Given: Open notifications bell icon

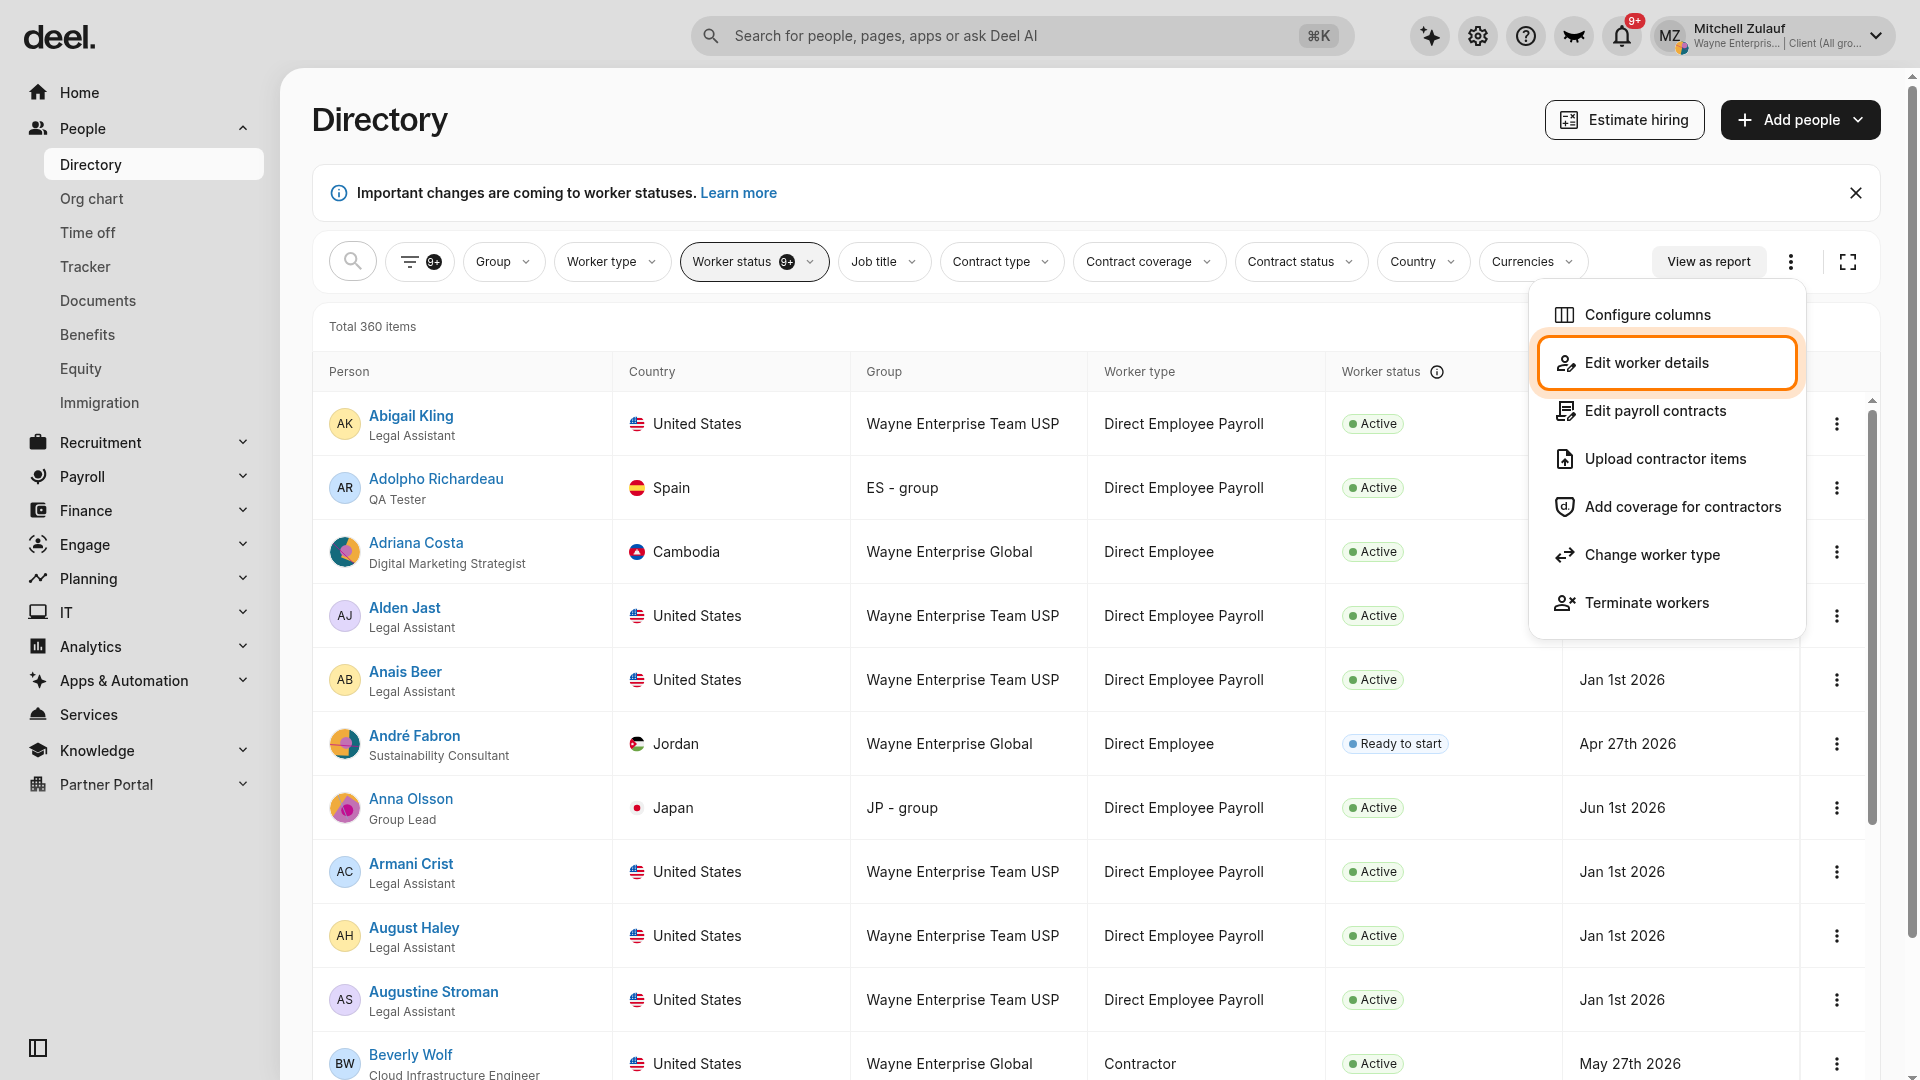Looking at the screenshot, I should coord(1622,36).
